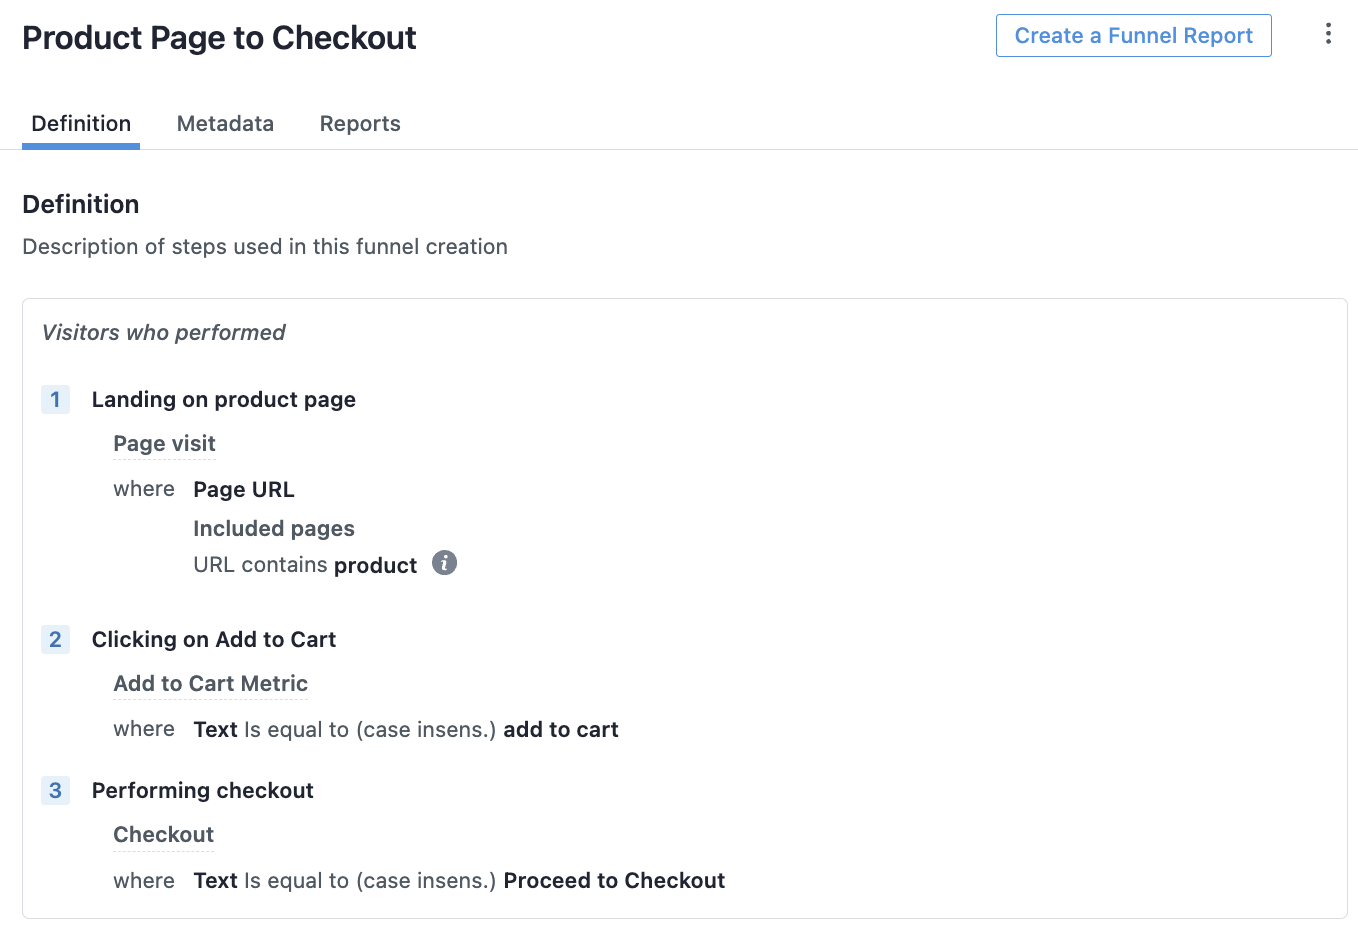Image resolution: width=1358 pixels, height=930 pixels.
Task: Click the info icon beside URL contains product
Action: click(x=444, y=563)
